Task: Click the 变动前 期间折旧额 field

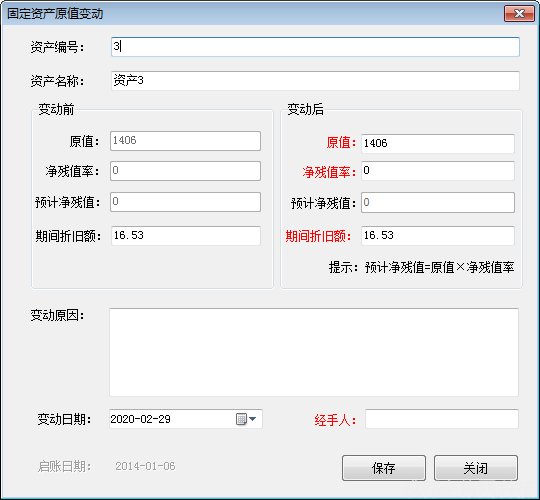Action: pyautogui.click(x=185, y=236)
